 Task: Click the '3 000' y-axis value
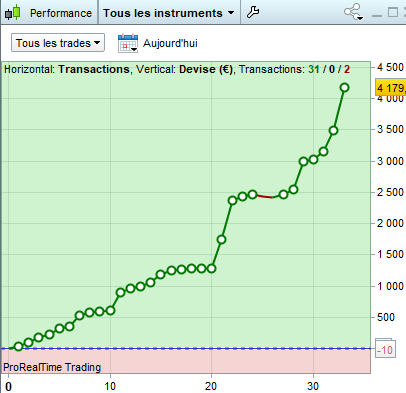(390, 161)
